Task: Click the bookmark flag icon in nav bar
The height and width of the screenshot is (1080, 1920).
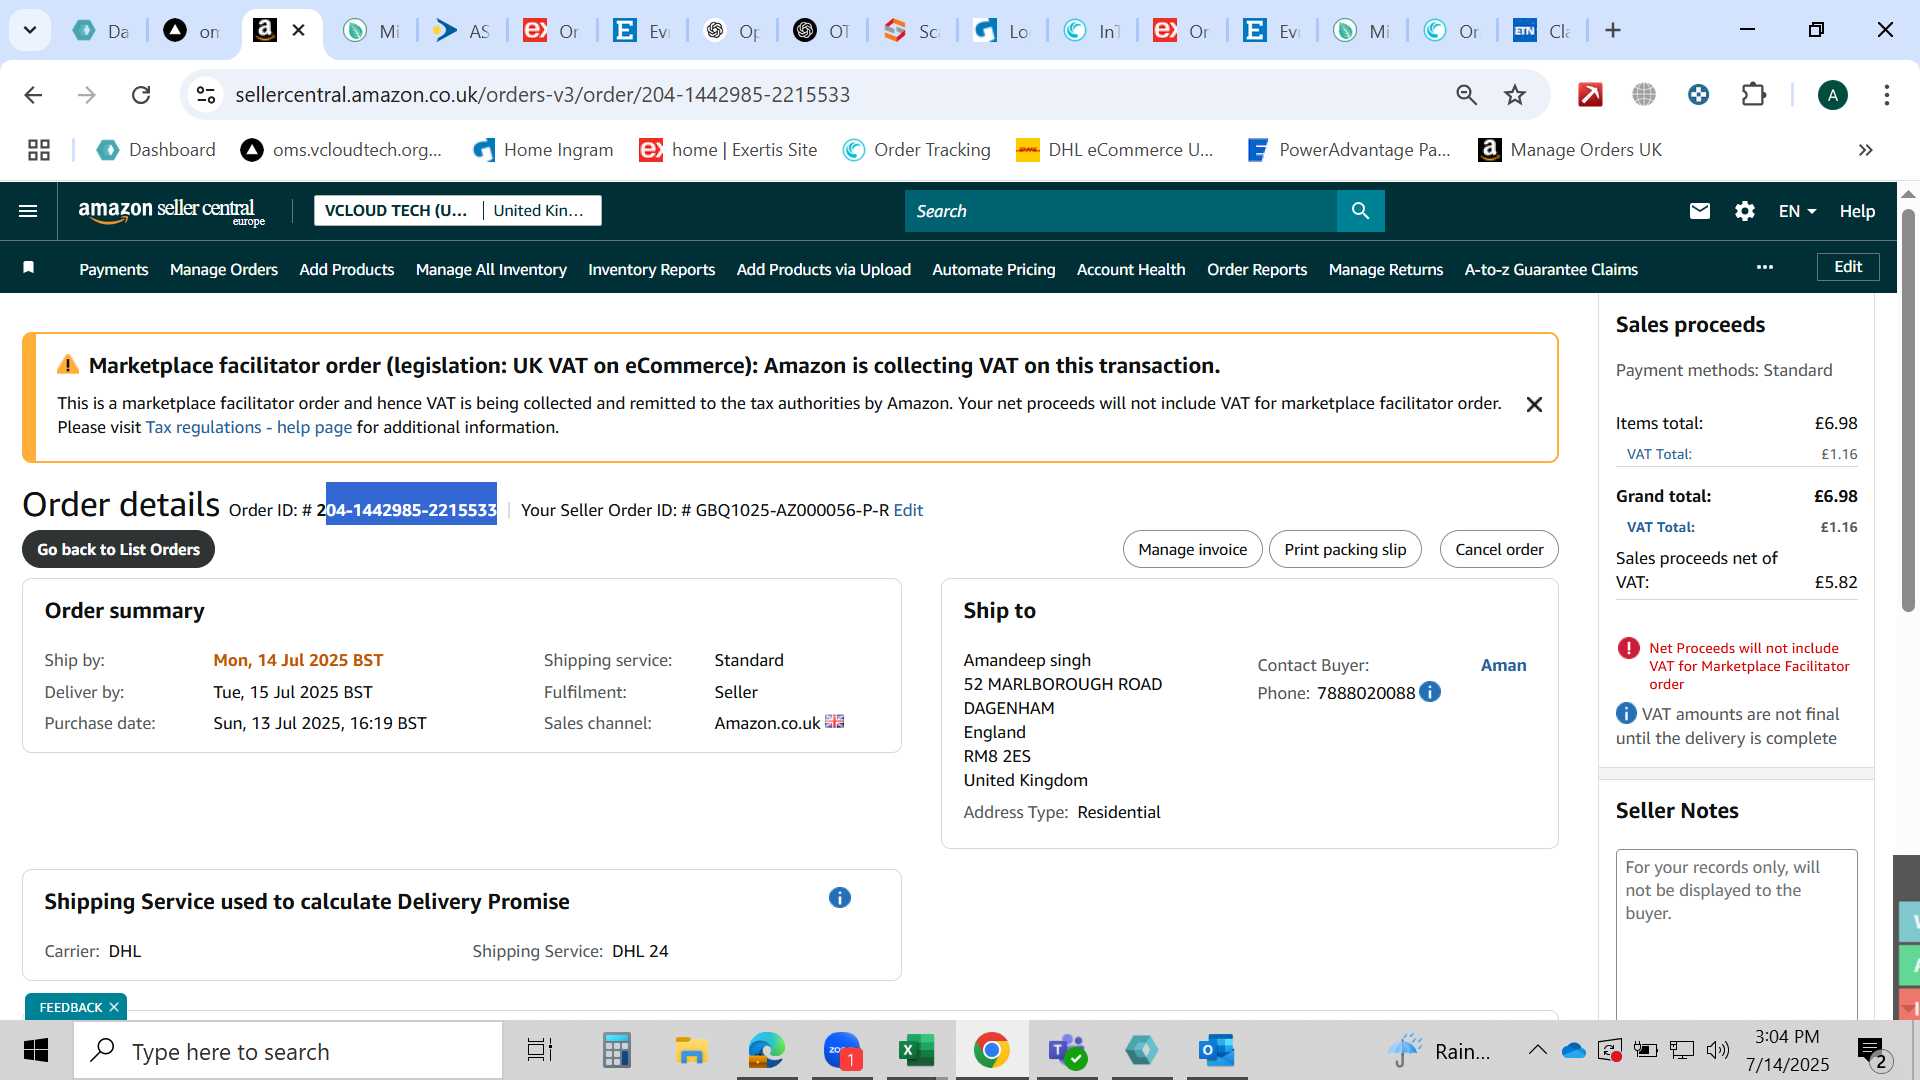Action: (x=29, y=267)
